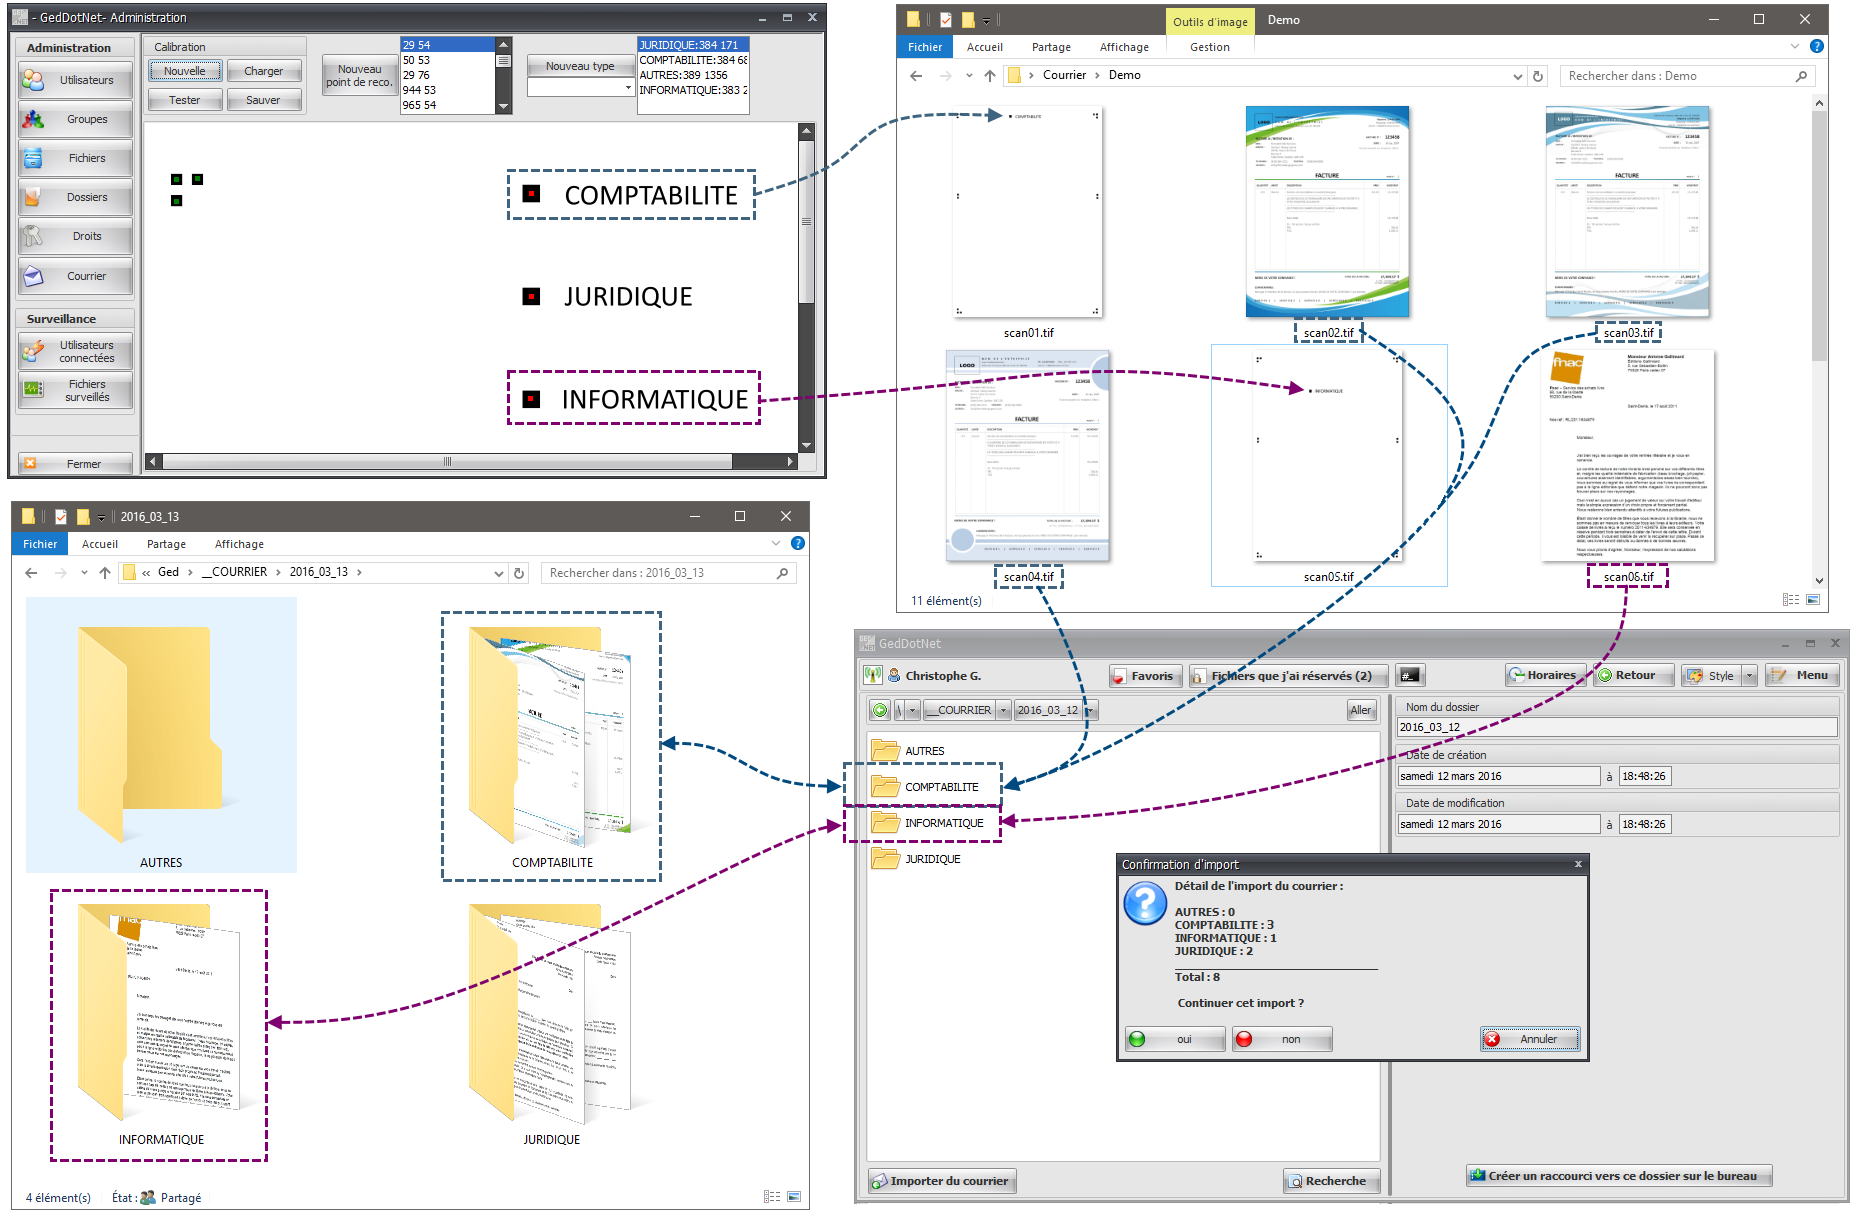1864x1224 pixels.
Task: Expand the address bar history in the 2016_03_13 explorer
Action: click(498, 573)
